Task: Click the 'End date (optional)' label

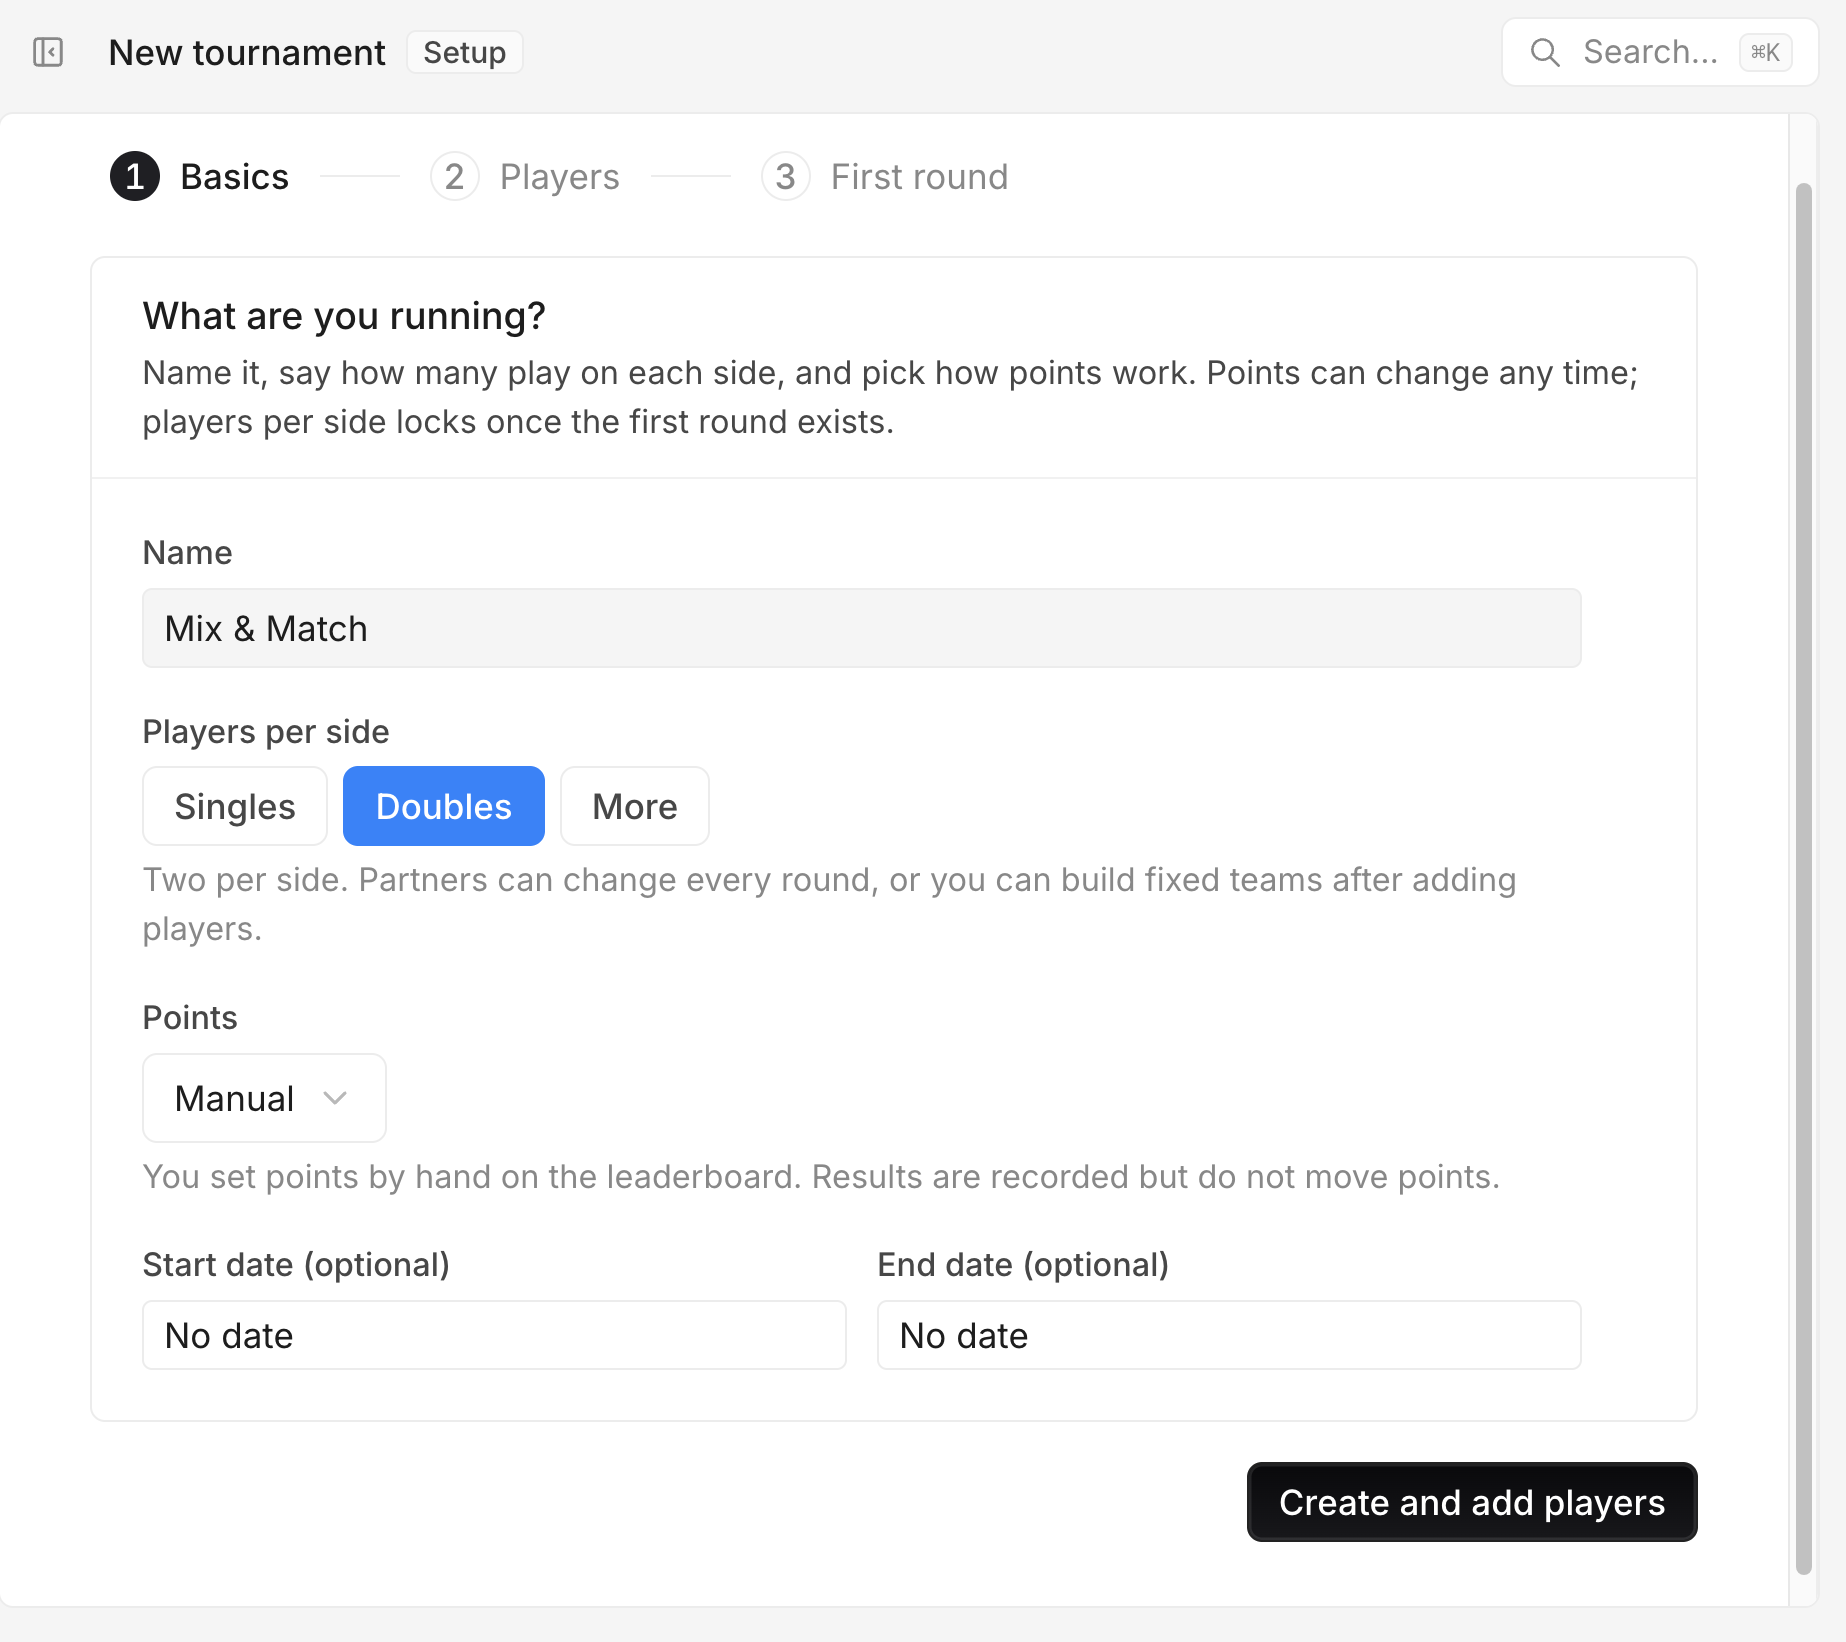Action: click(x=1024, y=1265)
